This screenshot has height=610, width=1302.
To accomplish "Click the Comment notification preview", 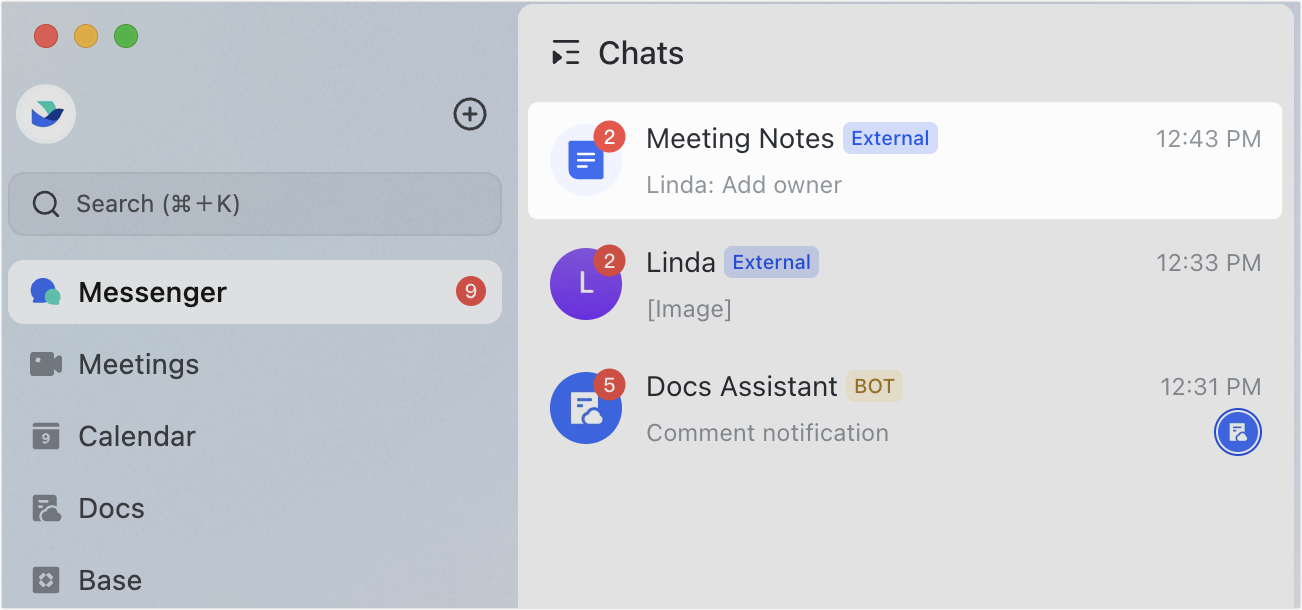I will pos(767,433).
